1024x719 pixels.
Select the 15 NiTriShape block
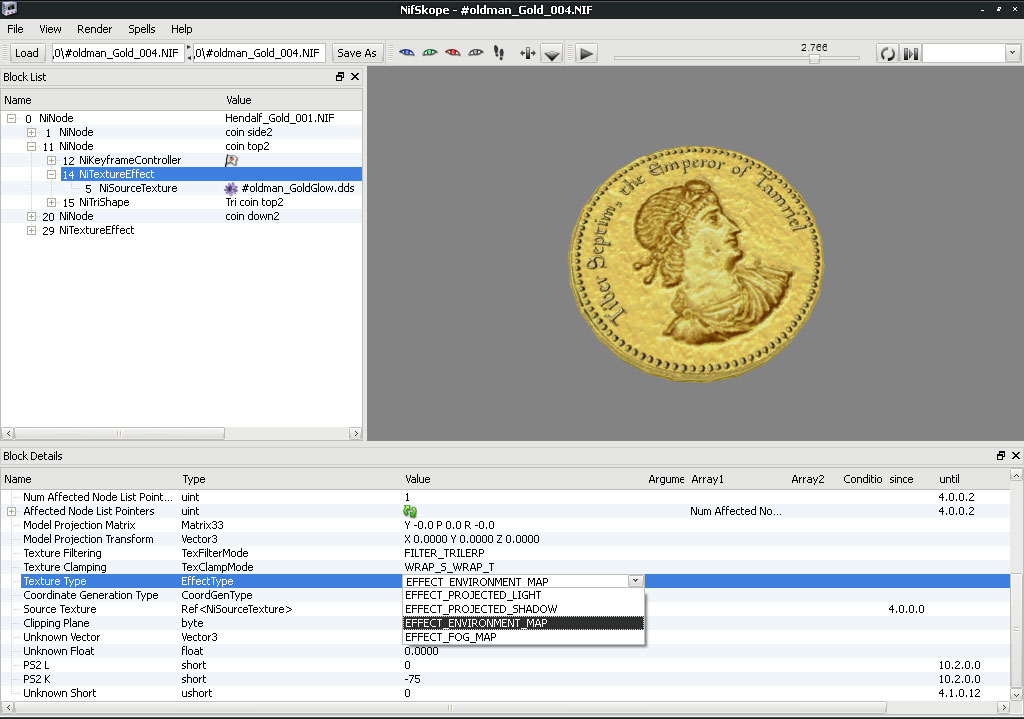point(181,202)
